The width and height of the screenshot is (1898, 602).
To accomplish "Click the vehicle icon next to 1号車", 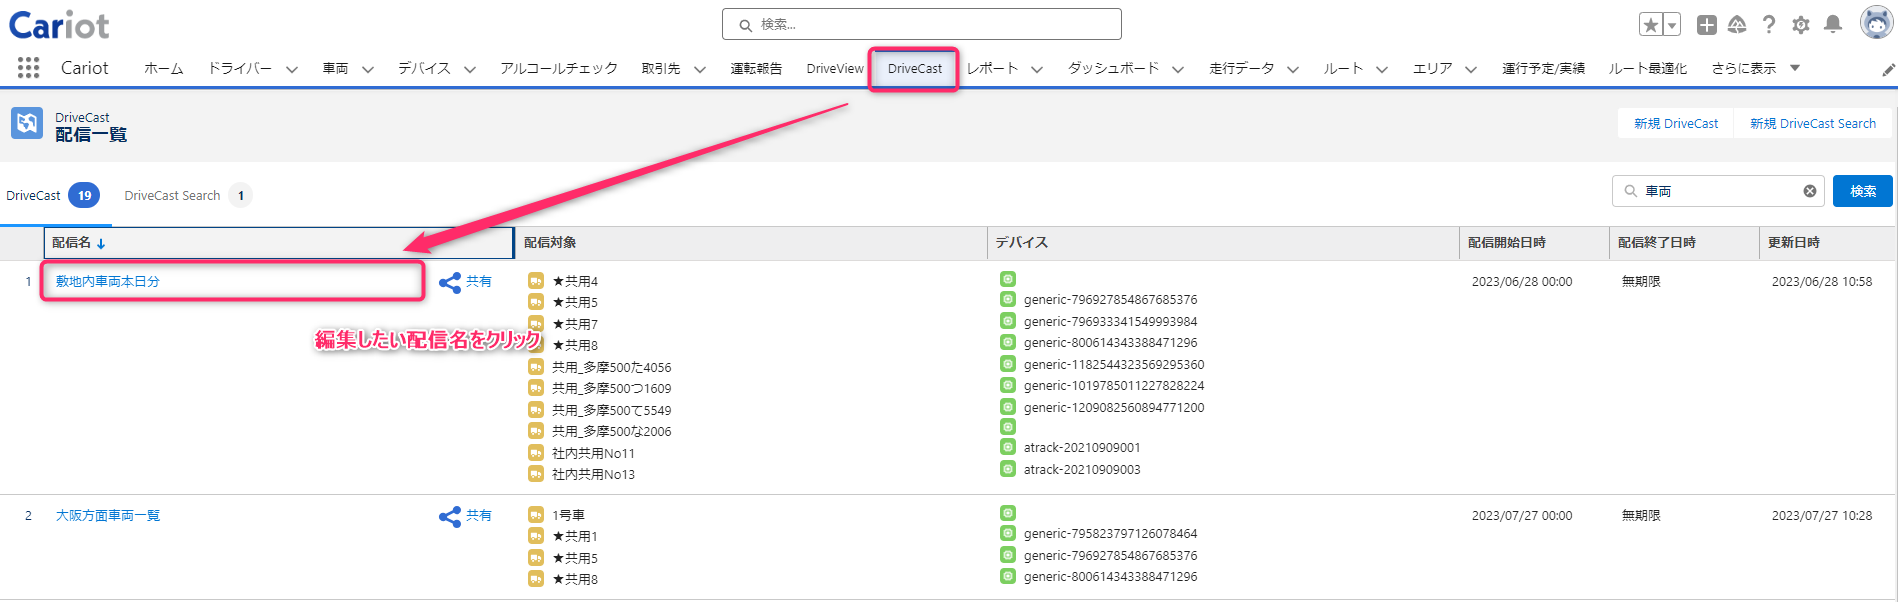I will [536, 515].
